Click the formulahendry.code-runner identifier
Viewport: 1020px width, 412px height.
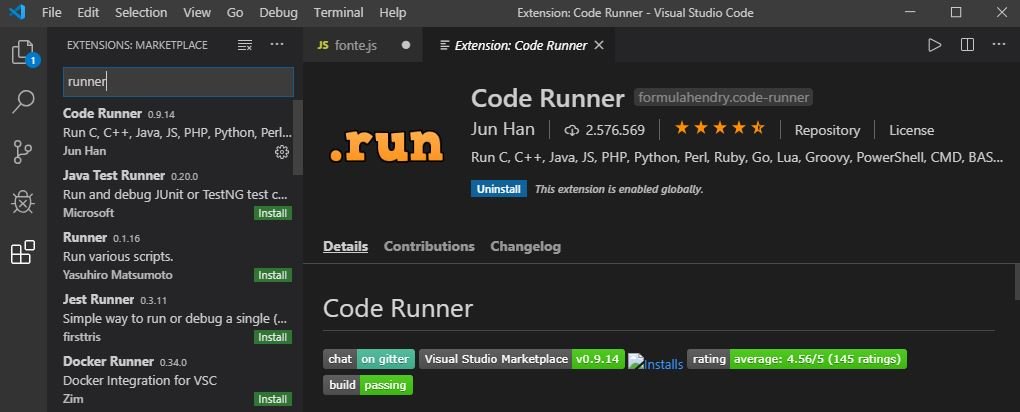tap(723, 98)
